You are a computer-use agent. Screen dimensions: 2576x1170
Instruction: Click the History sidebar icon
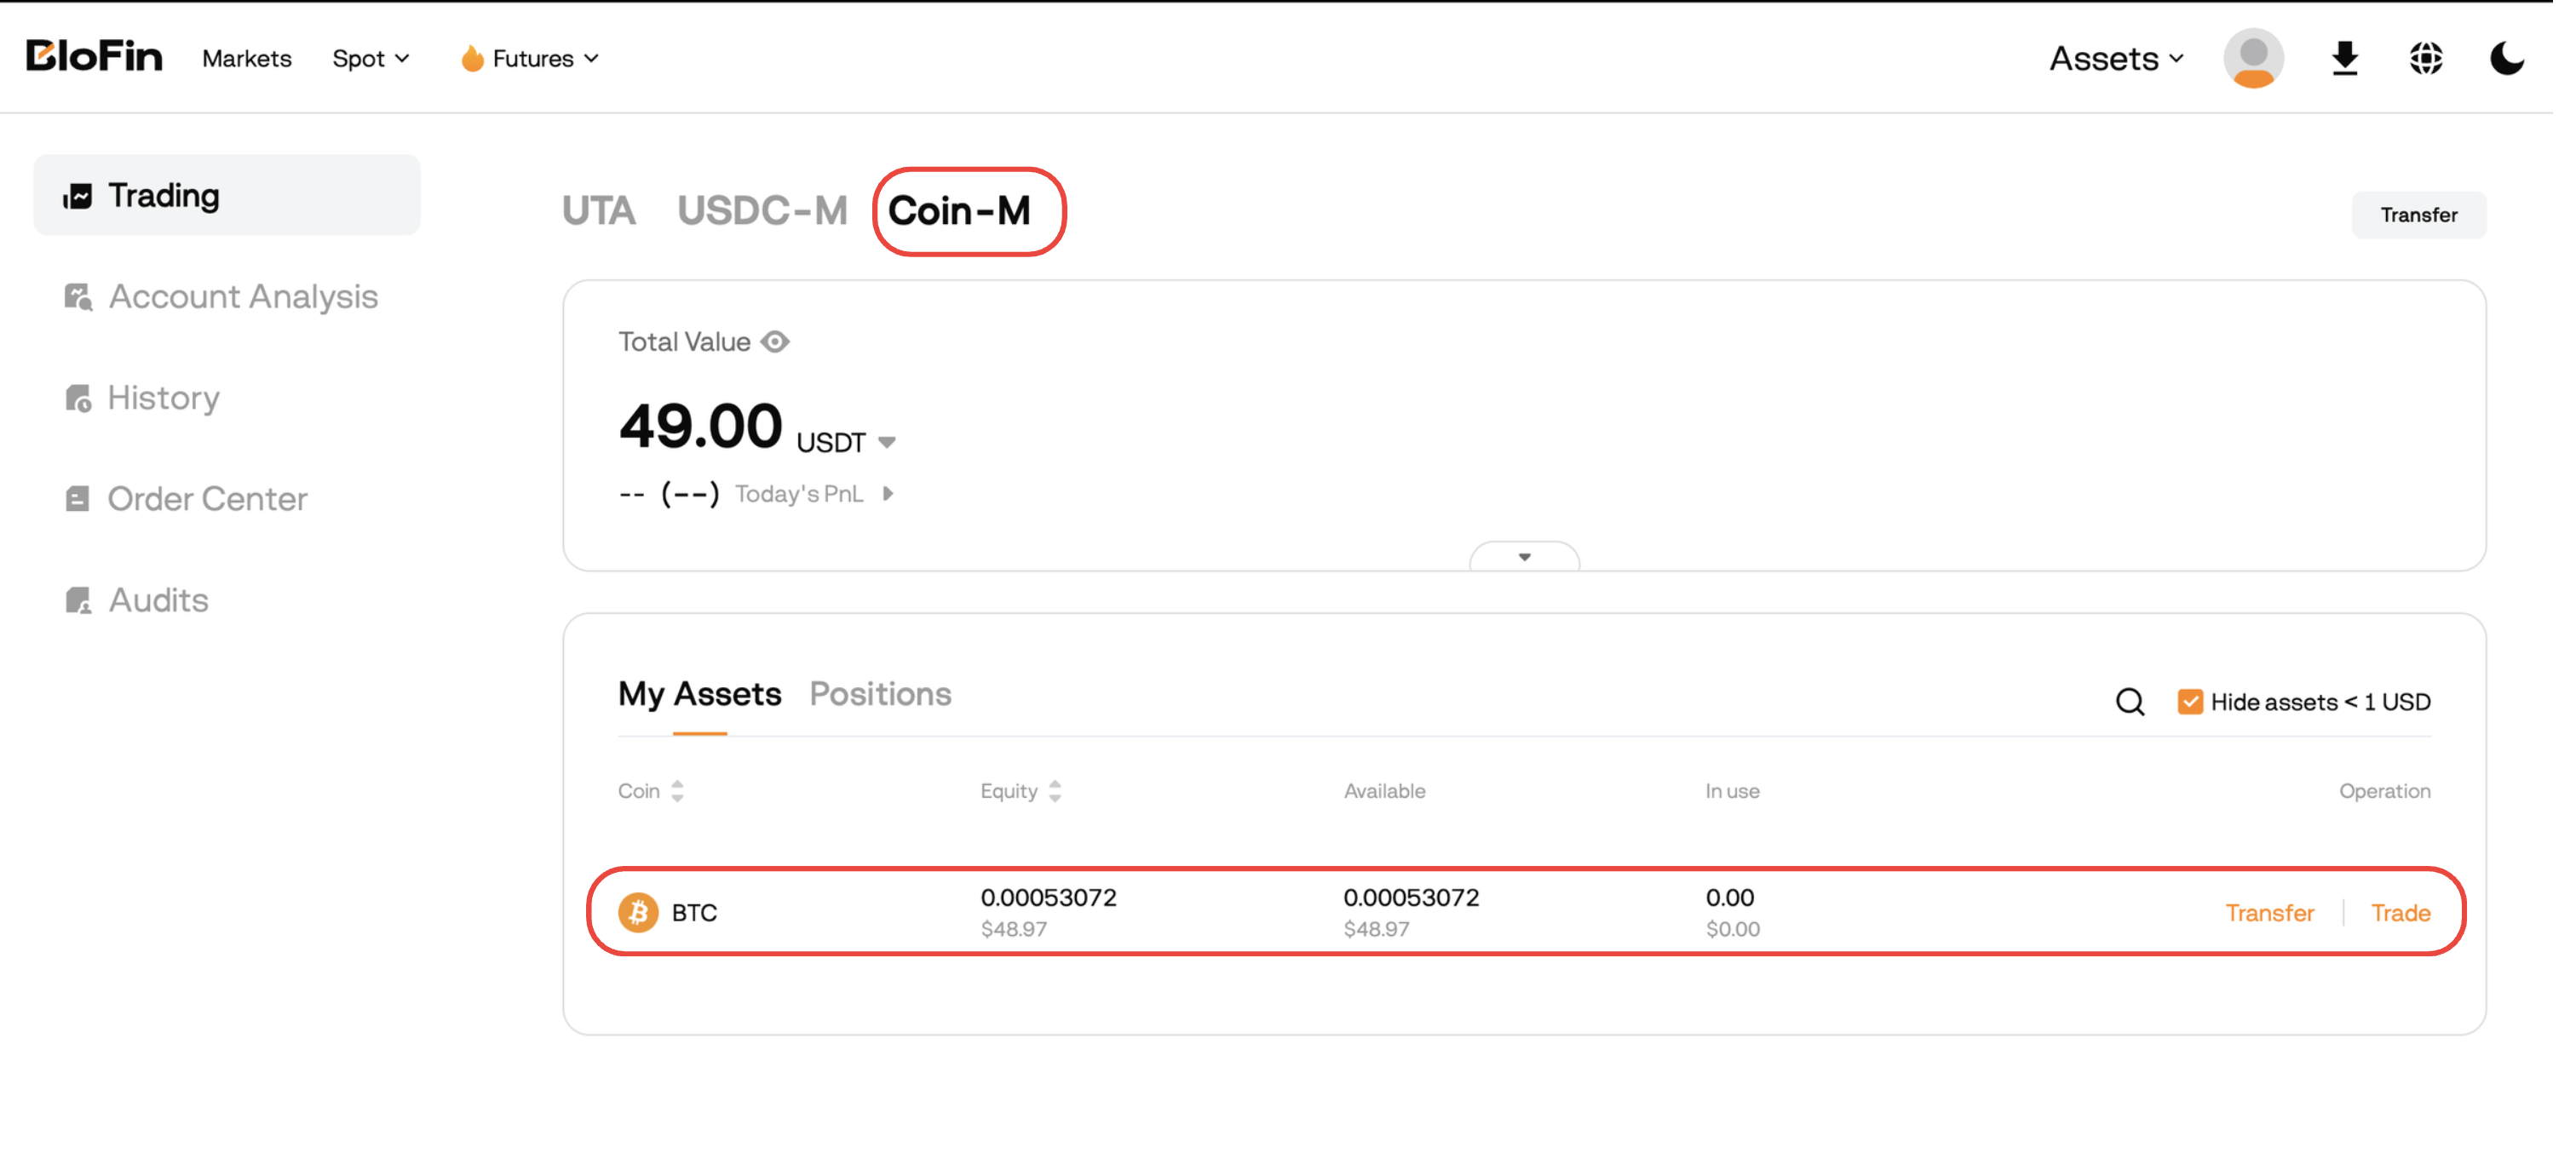point(78,398)
